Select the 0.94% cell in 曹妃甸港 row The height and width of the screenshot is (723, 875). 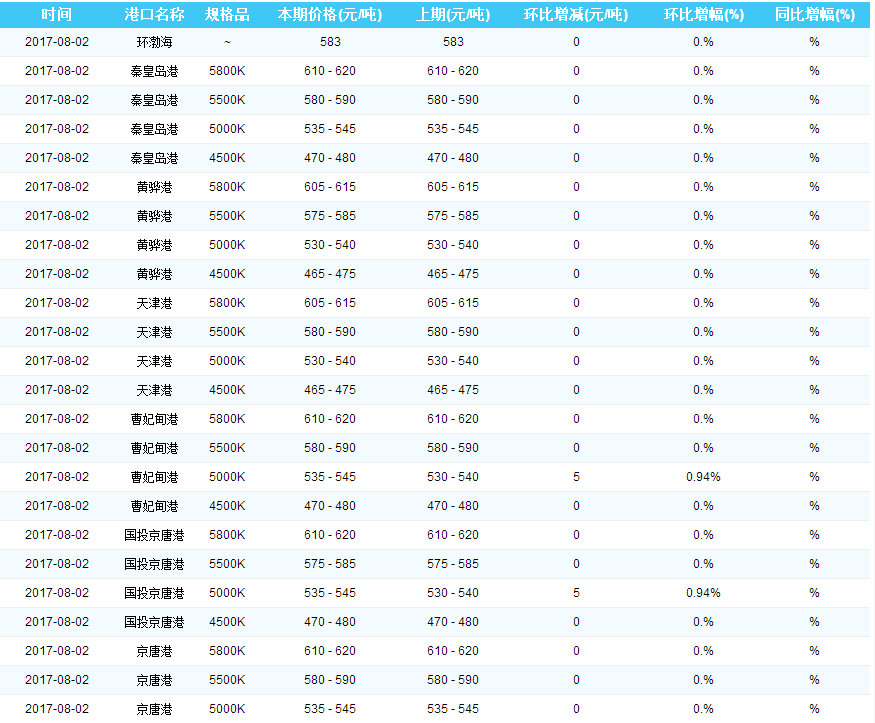tap(703, 477)
